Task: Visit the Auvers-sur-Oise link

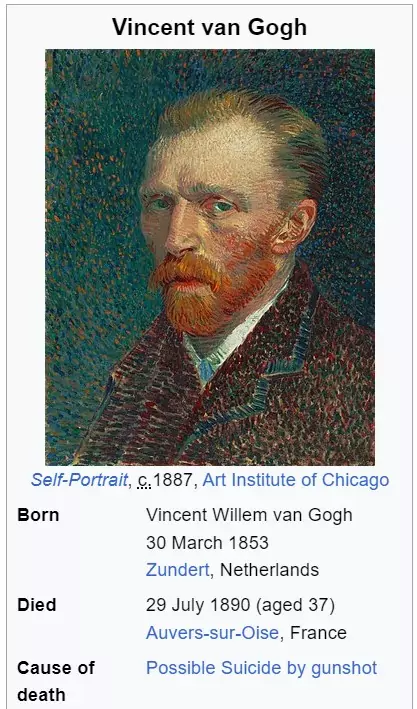Action: tap(212, 632)
